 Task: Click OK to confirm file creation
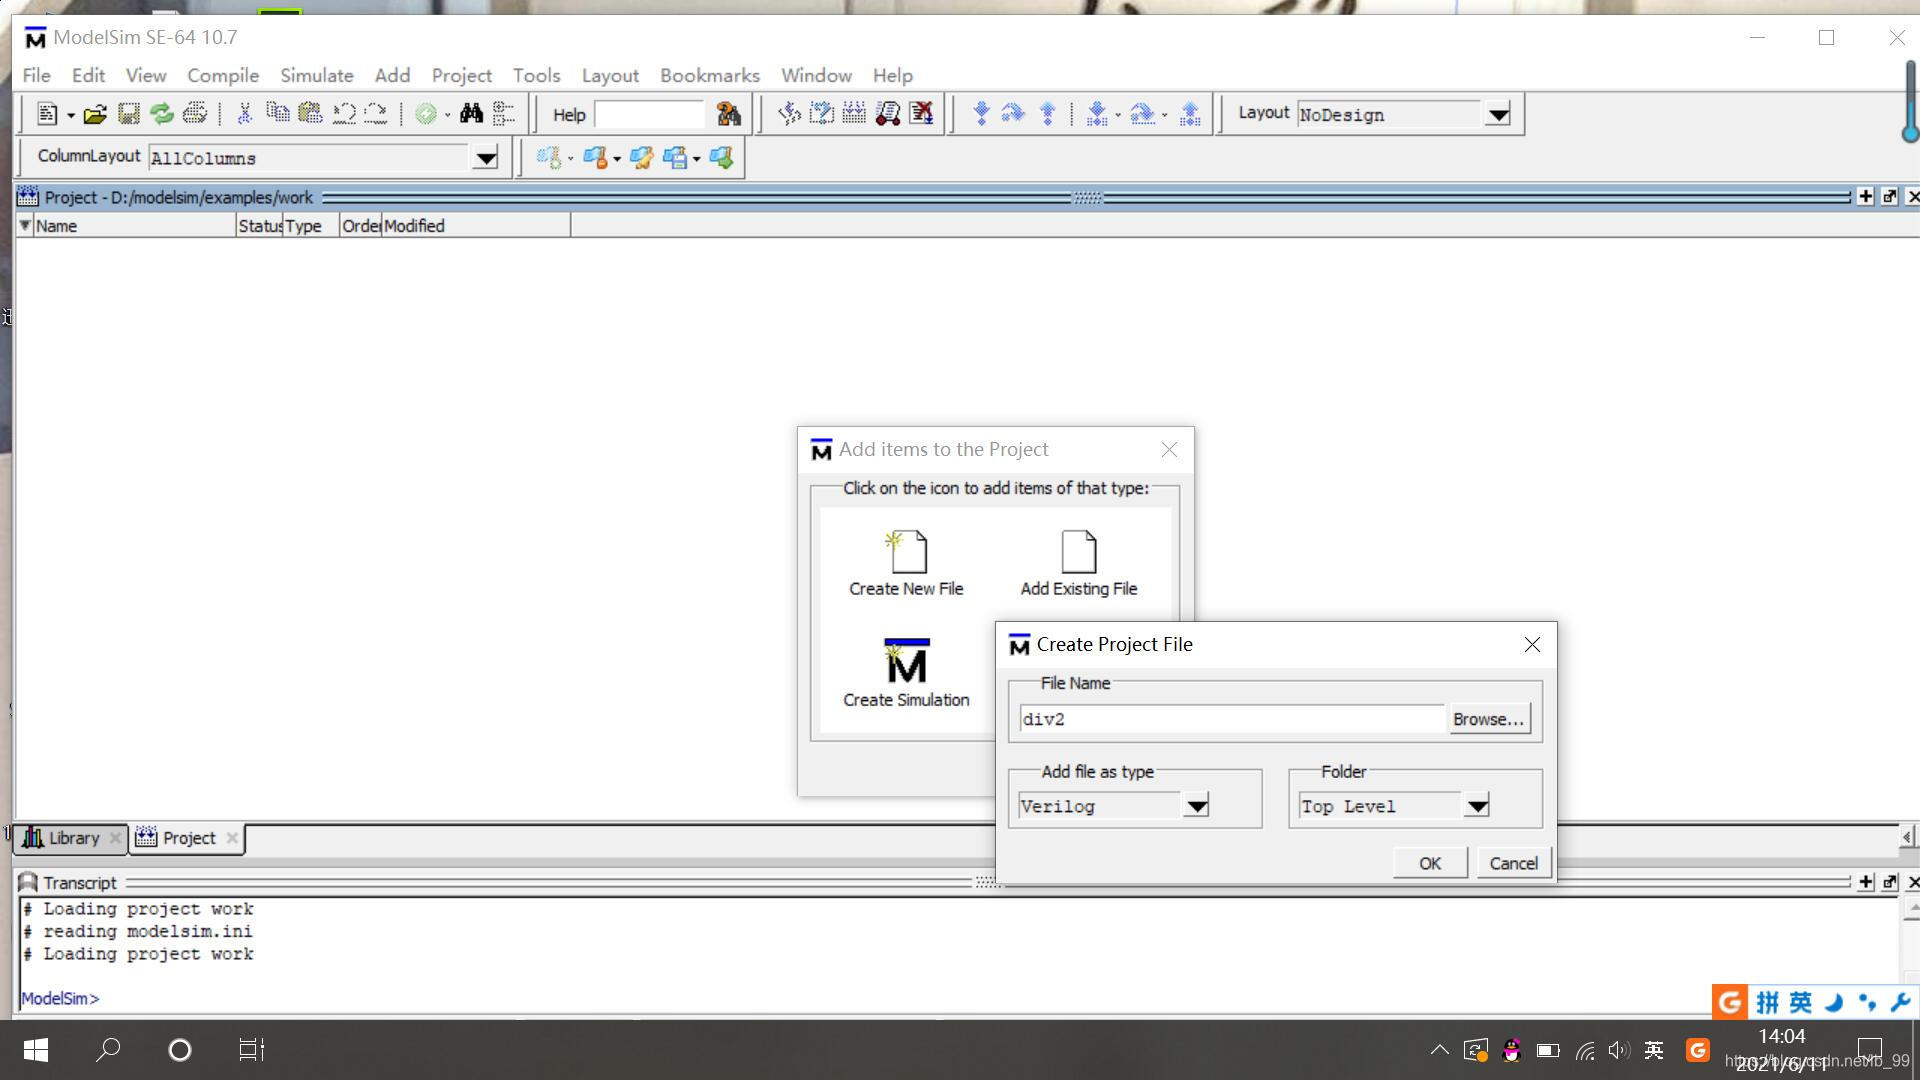(x=1429, y=862)
